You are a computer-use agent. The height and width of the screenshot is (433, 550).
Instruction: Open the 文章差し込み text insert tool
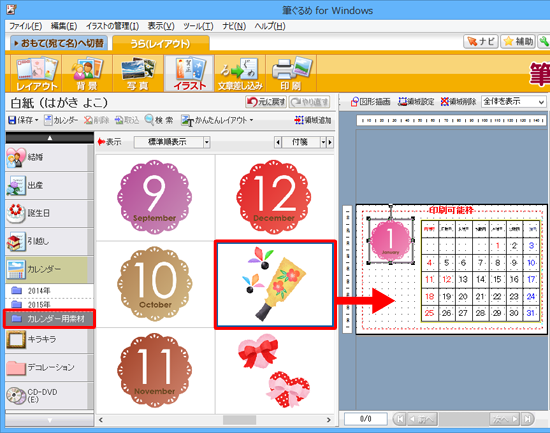(x=240, y=73)
